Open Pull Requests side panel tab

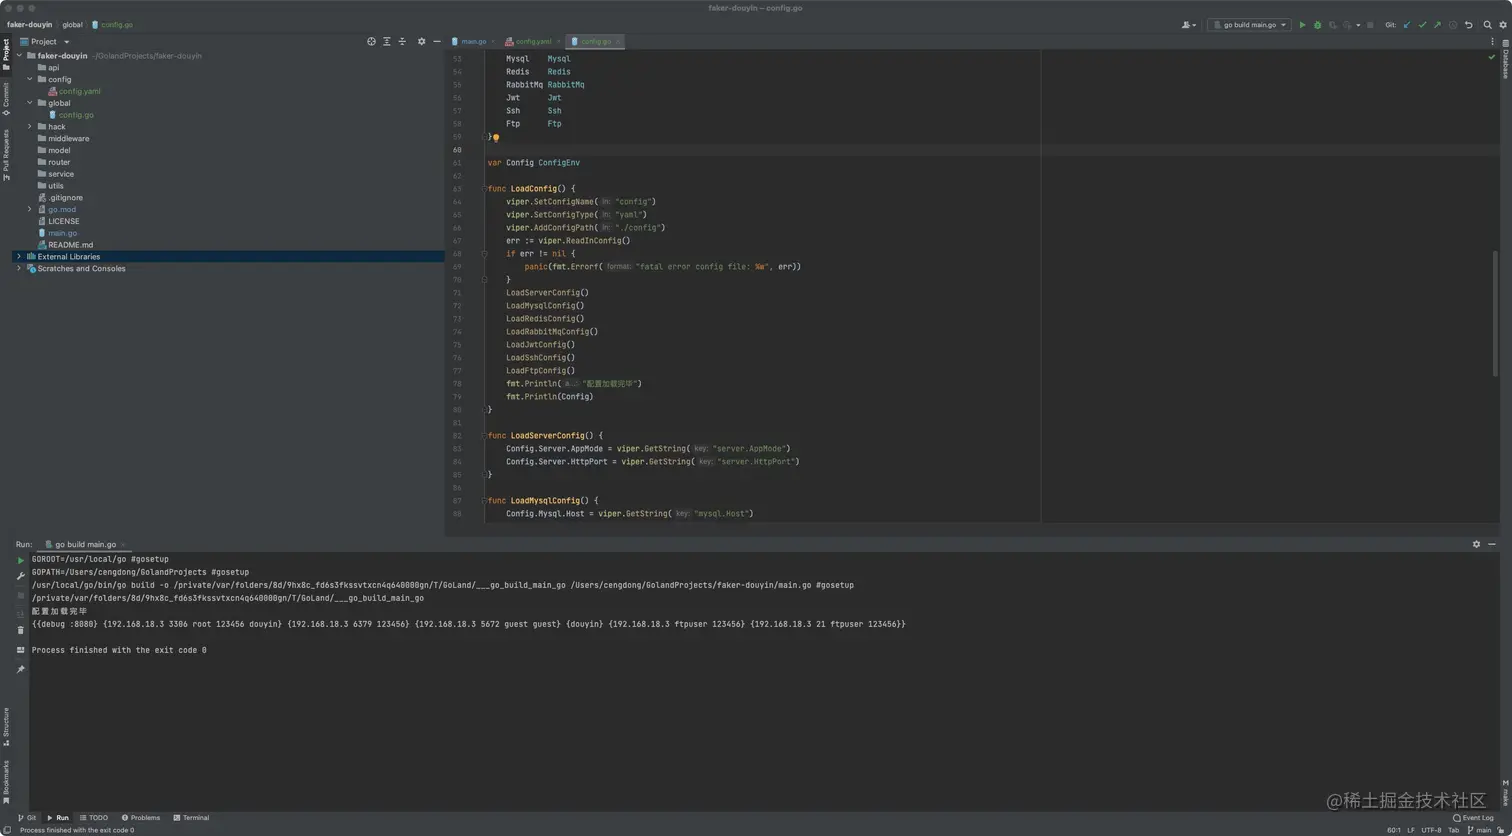[6, 153]
